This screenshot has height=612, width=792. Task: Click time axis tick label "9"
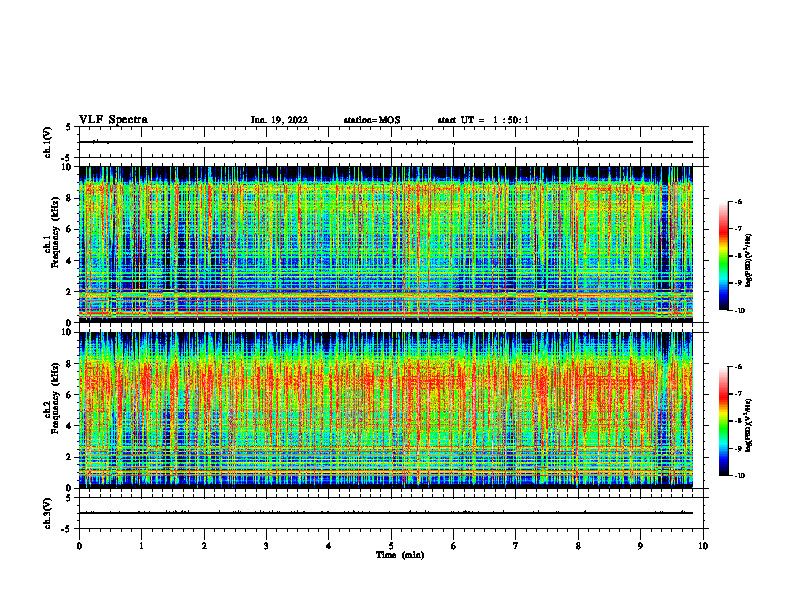click(x=640, y=546)
